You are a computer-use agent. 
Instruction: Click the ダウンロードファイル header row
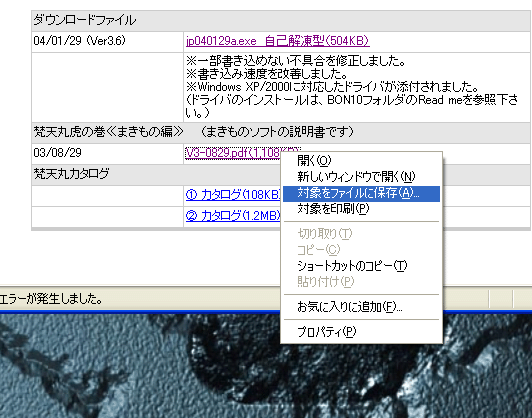coord(281,21)
